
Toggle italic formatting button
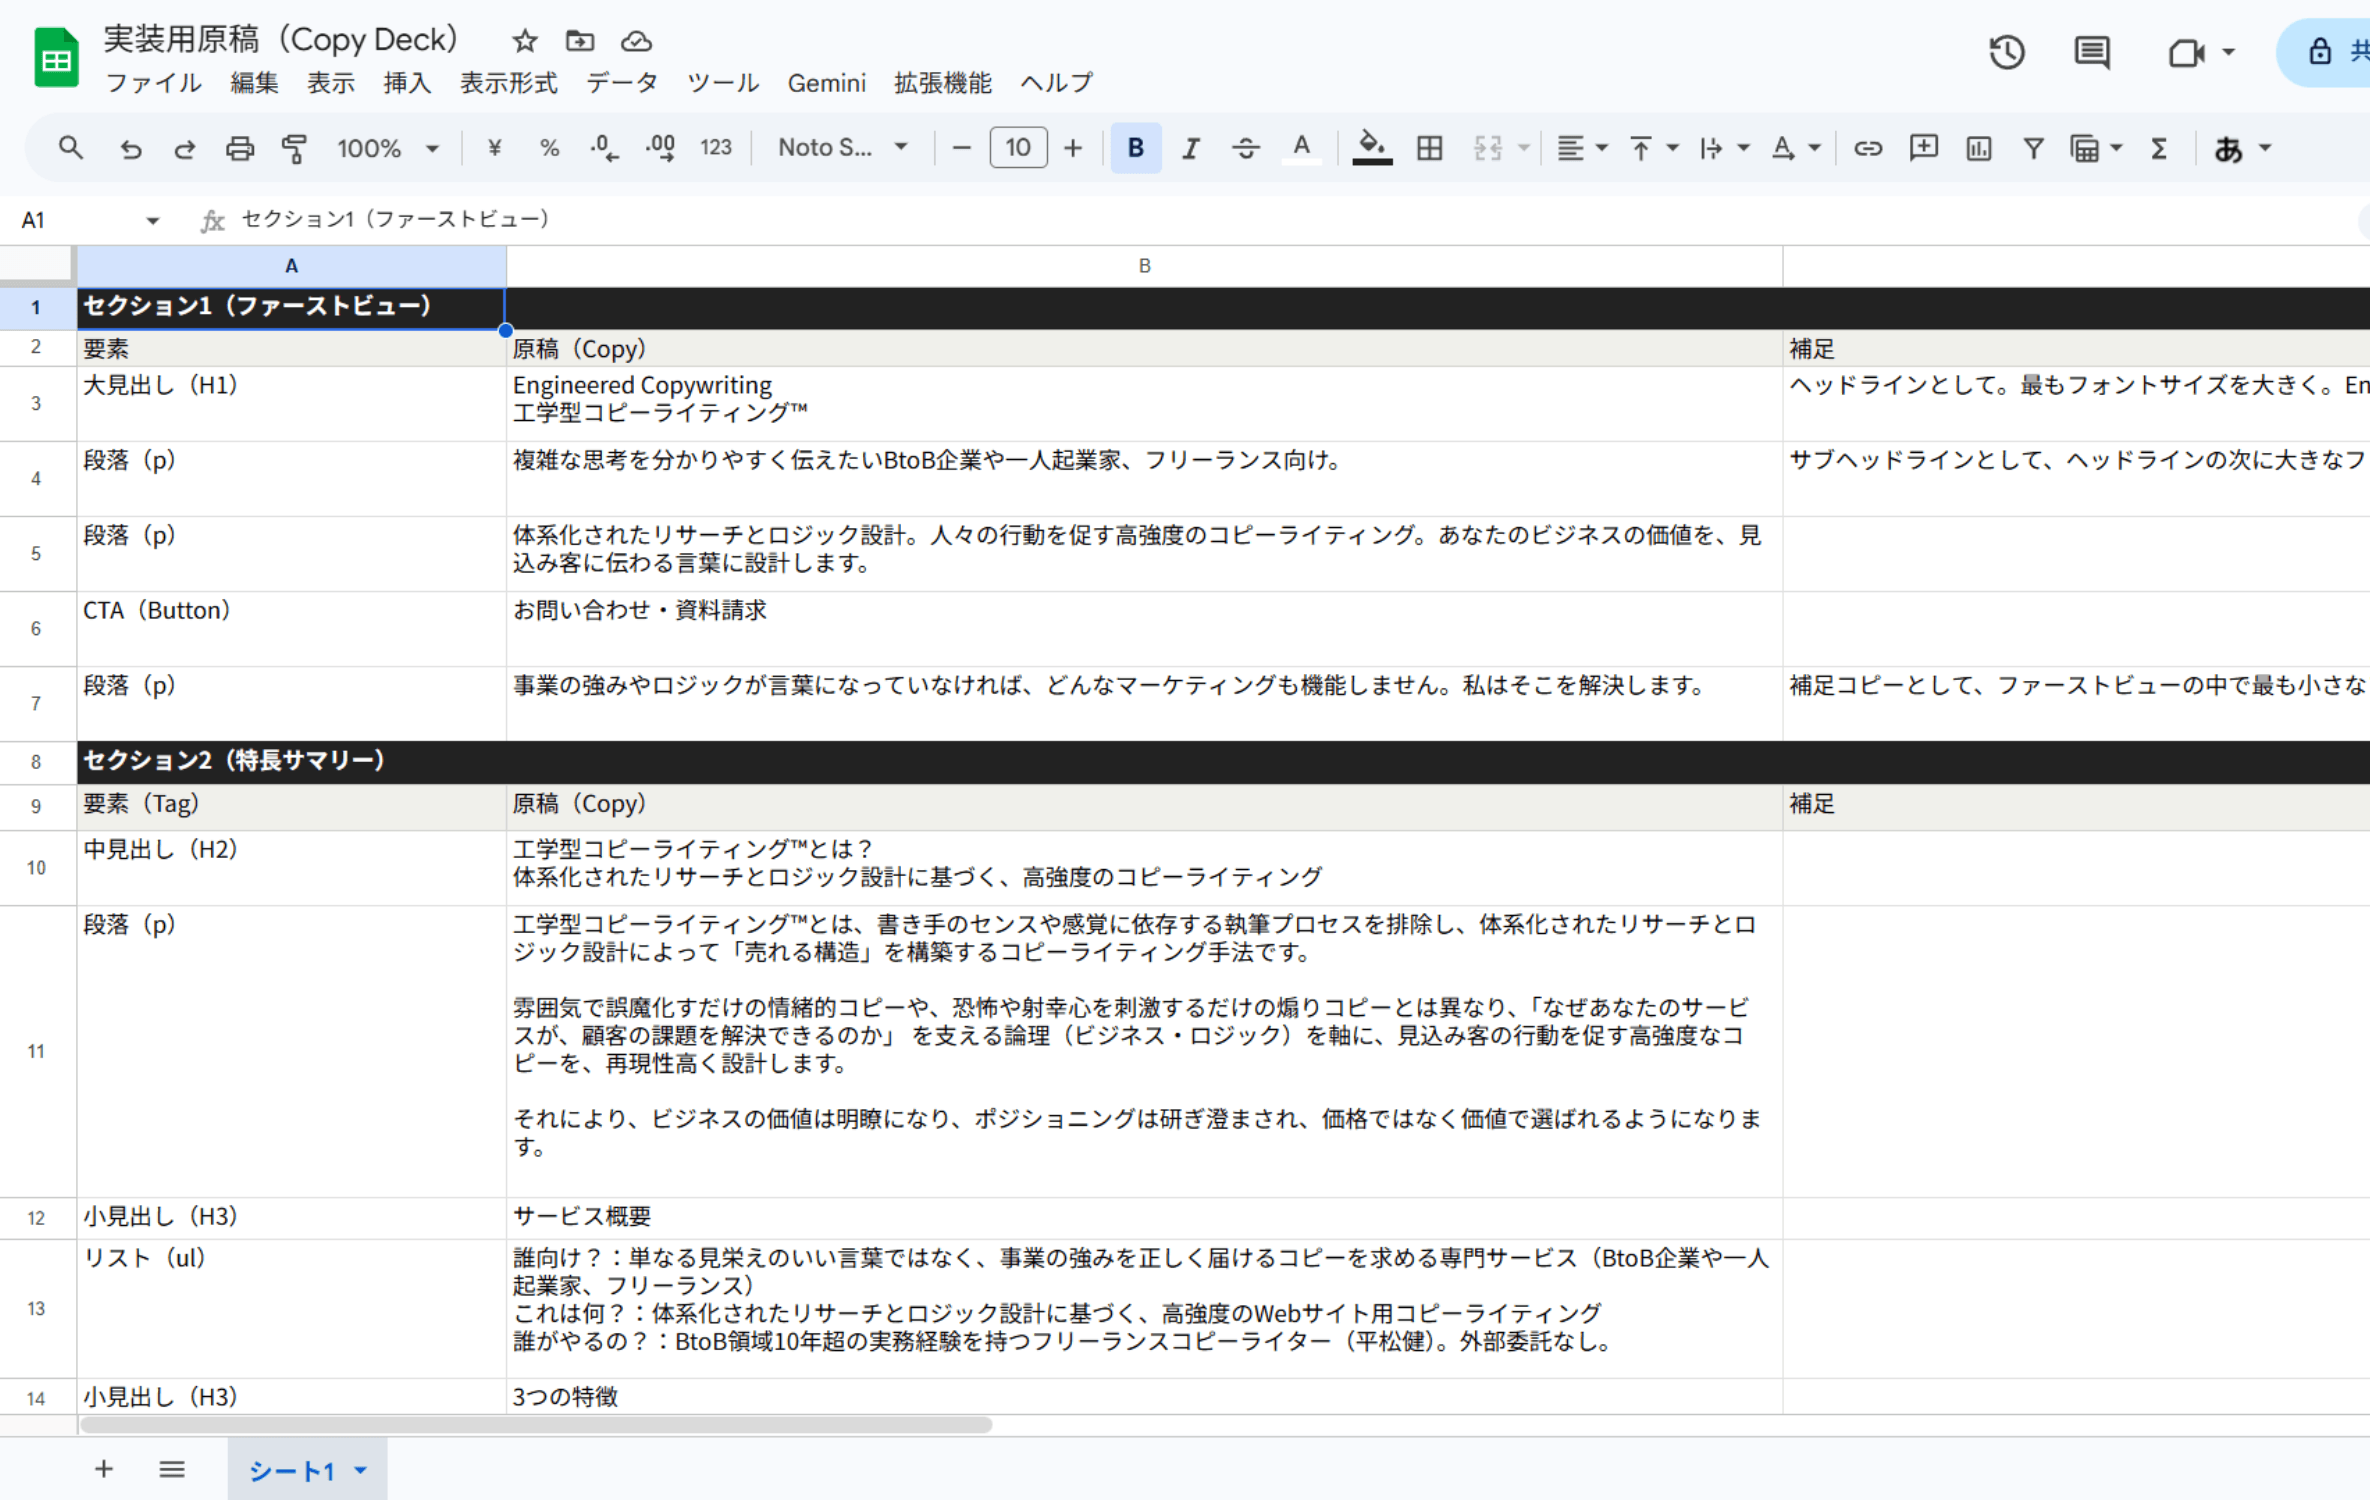pos(1190,148)
